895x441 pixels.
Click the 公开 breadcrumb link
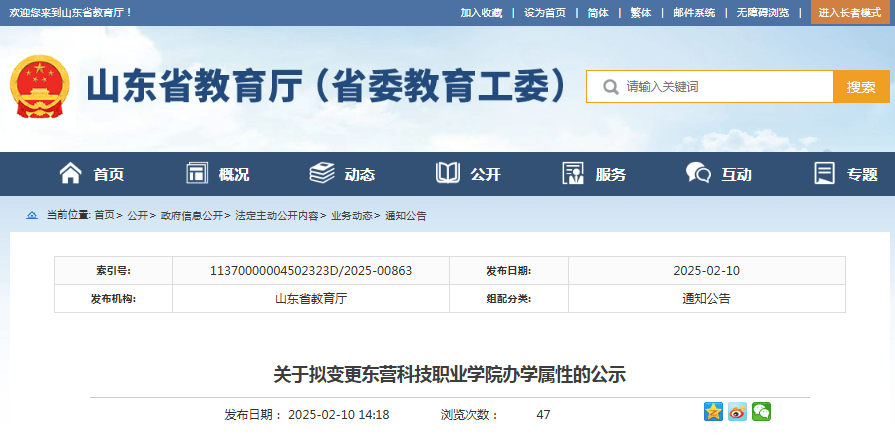[138, 216]
